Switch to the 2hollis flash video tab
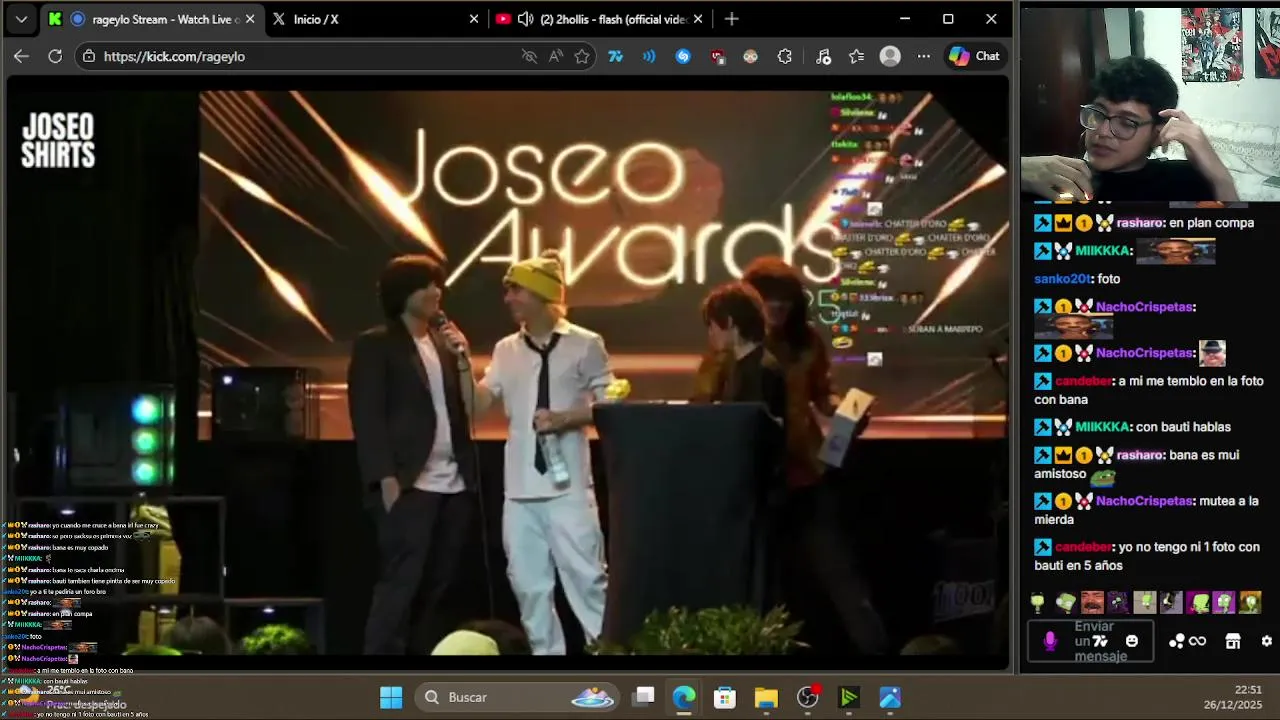 pyautogui.click(x=600, y=19)
